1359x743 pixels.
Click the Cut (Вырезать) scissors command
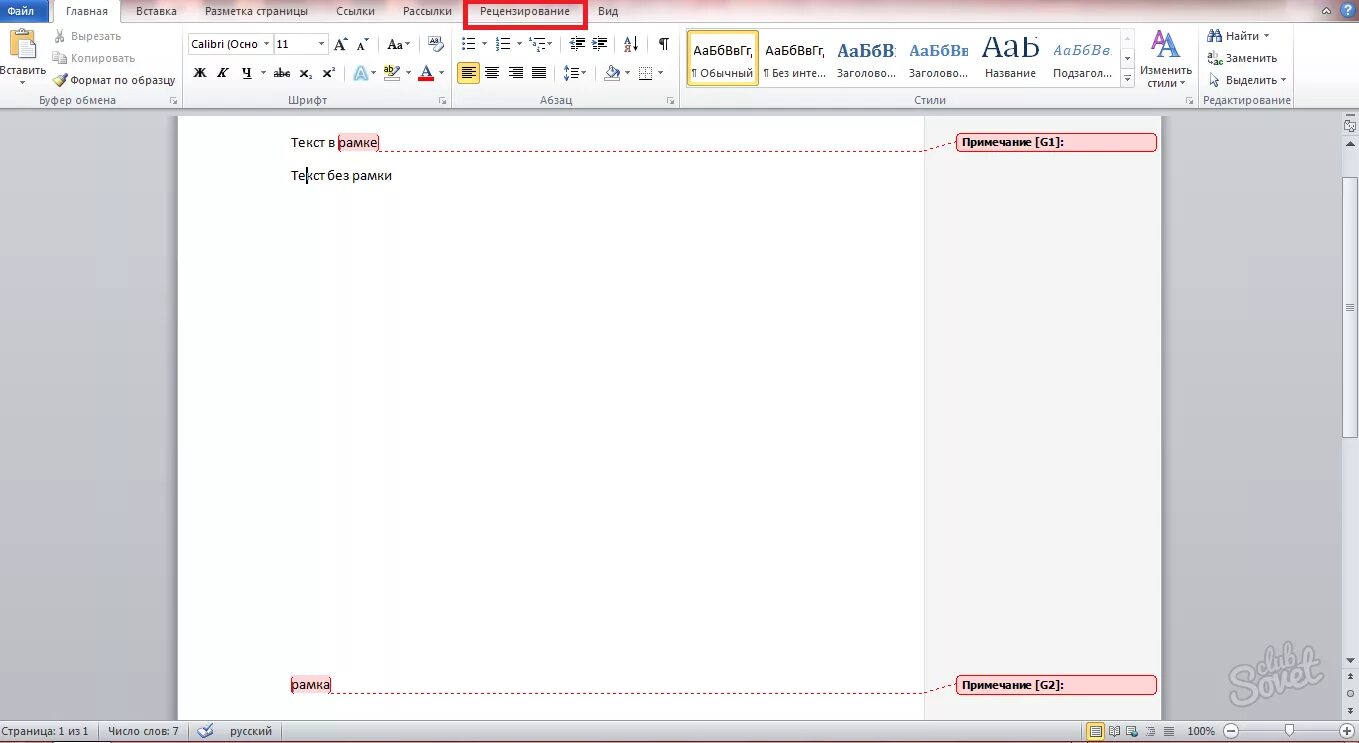pos(87,36)
